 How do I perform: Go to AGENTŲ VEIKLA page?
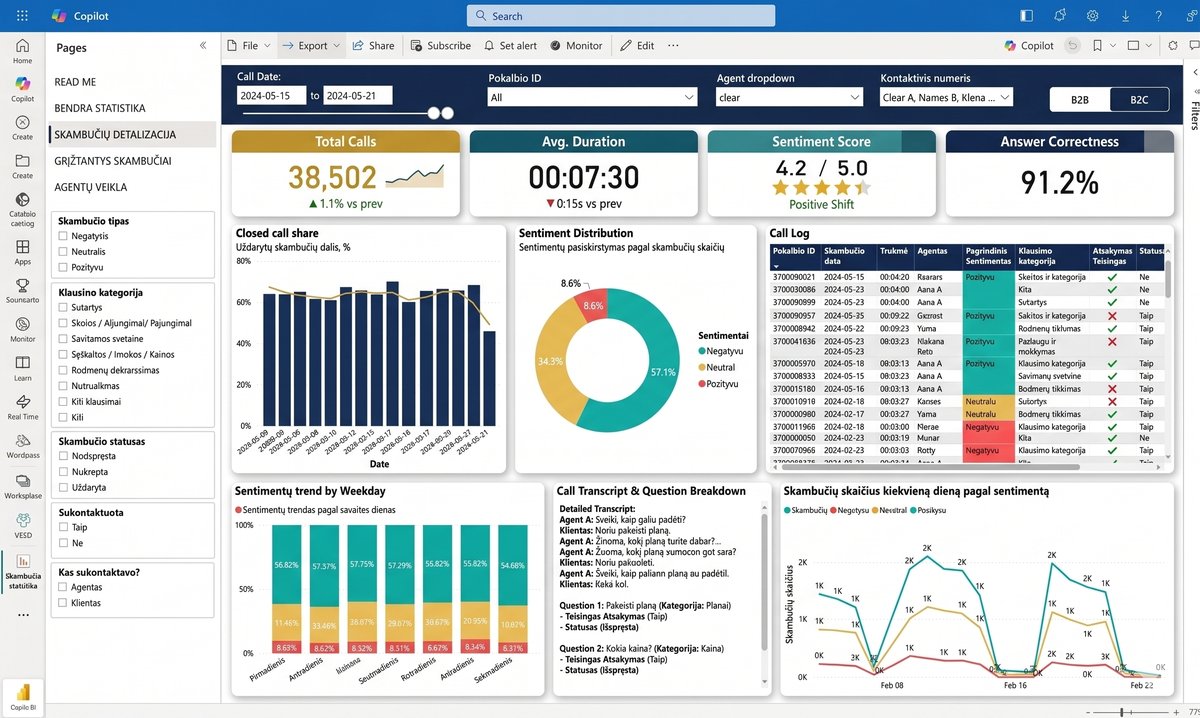91,187
